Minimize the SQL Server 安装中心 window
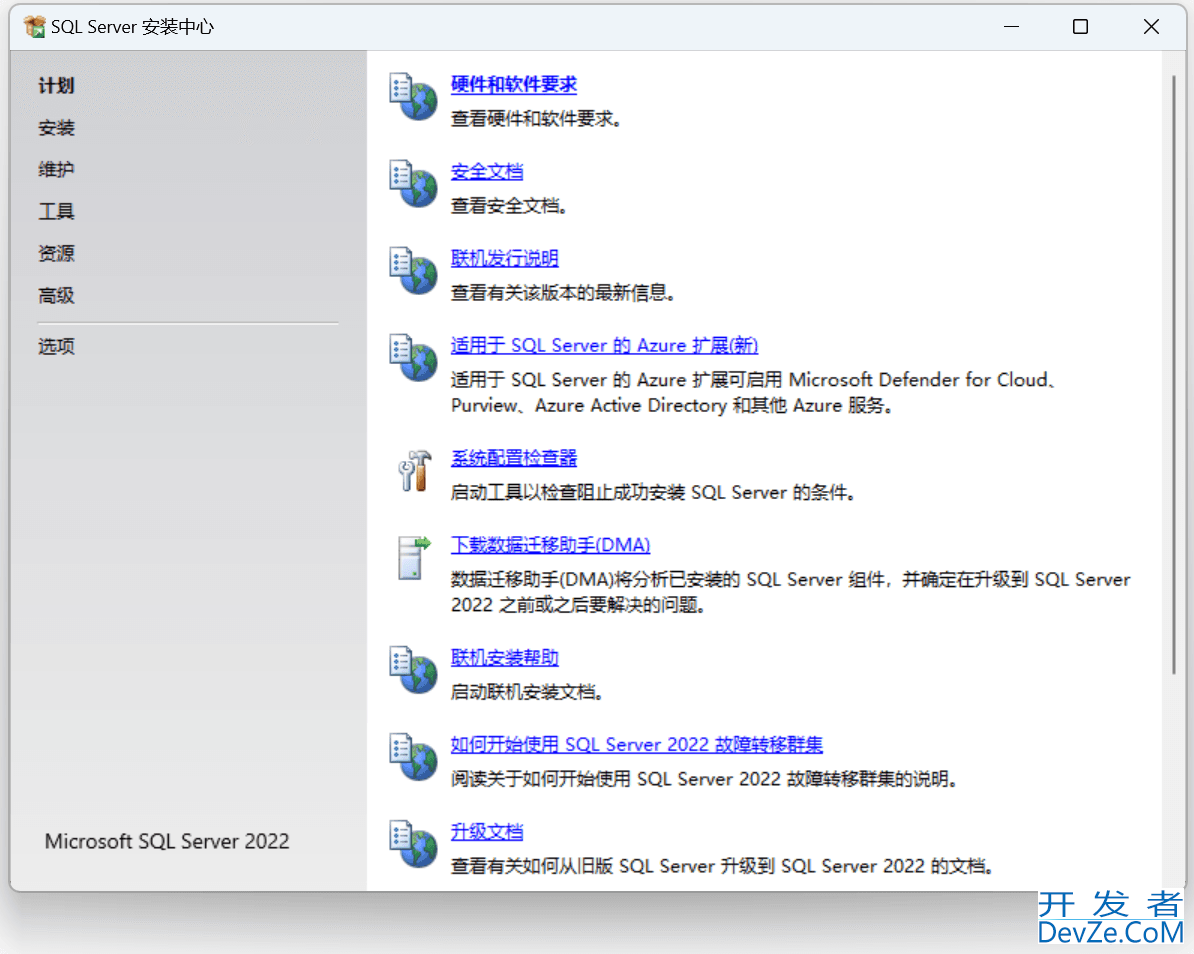 coord(1011,27)
